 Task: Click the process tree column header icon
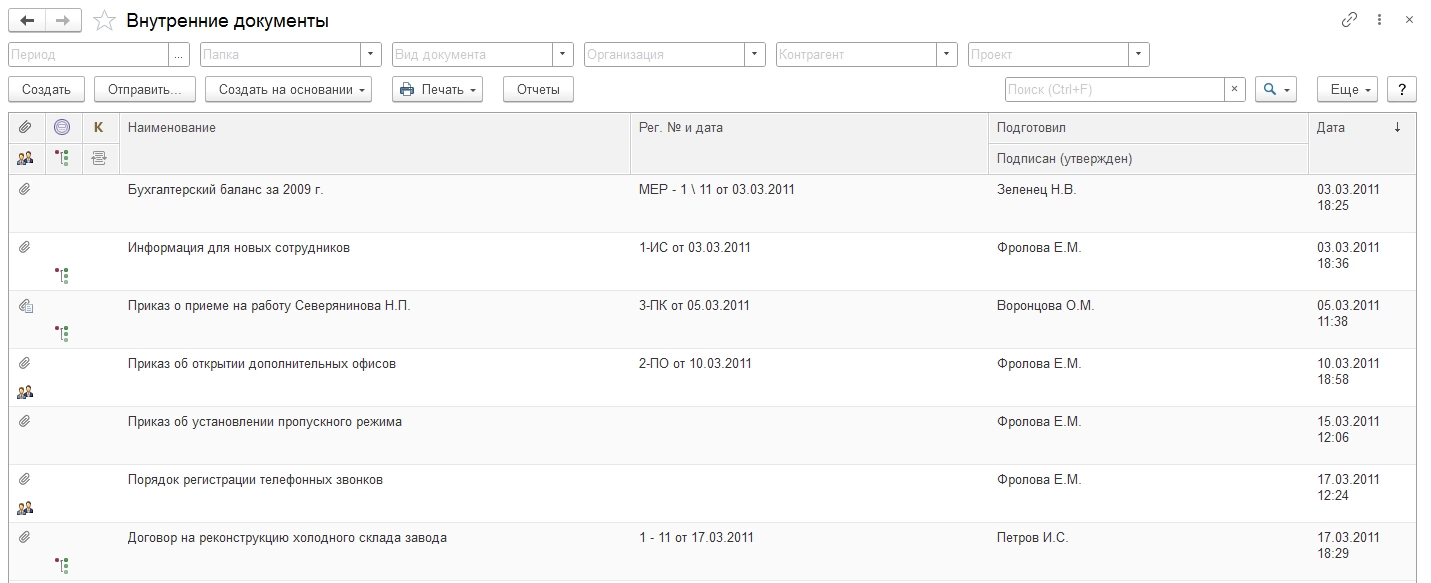tap(62, 157)
